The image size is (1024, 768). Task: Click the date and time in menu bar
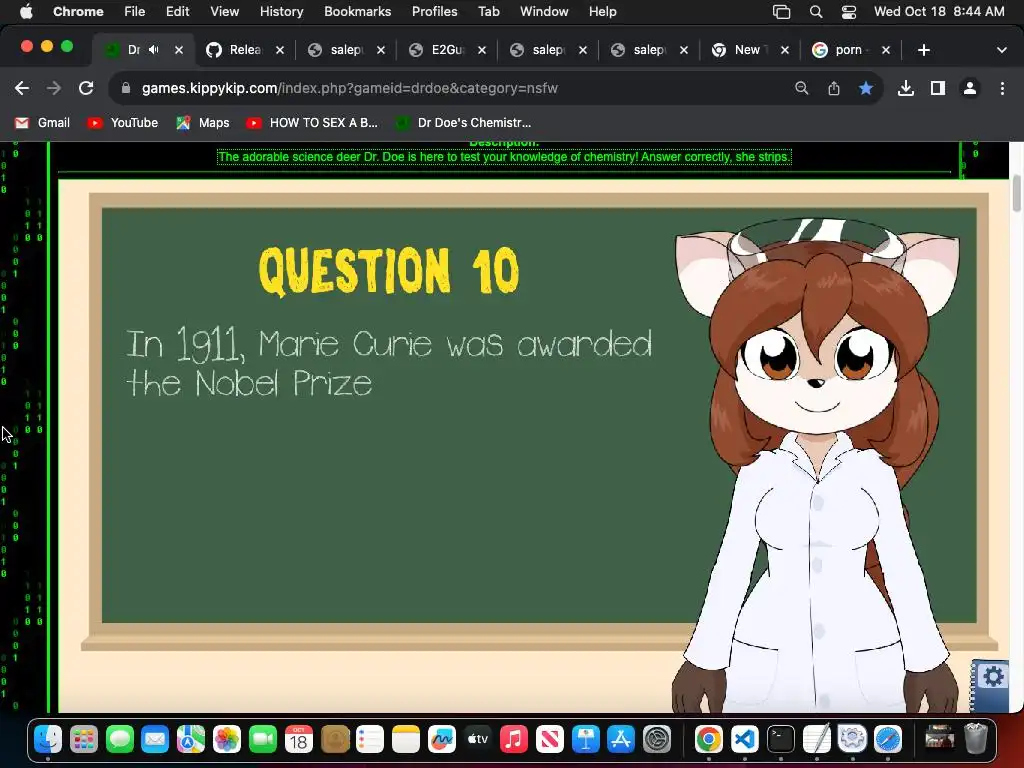click(x=939, y=12)
